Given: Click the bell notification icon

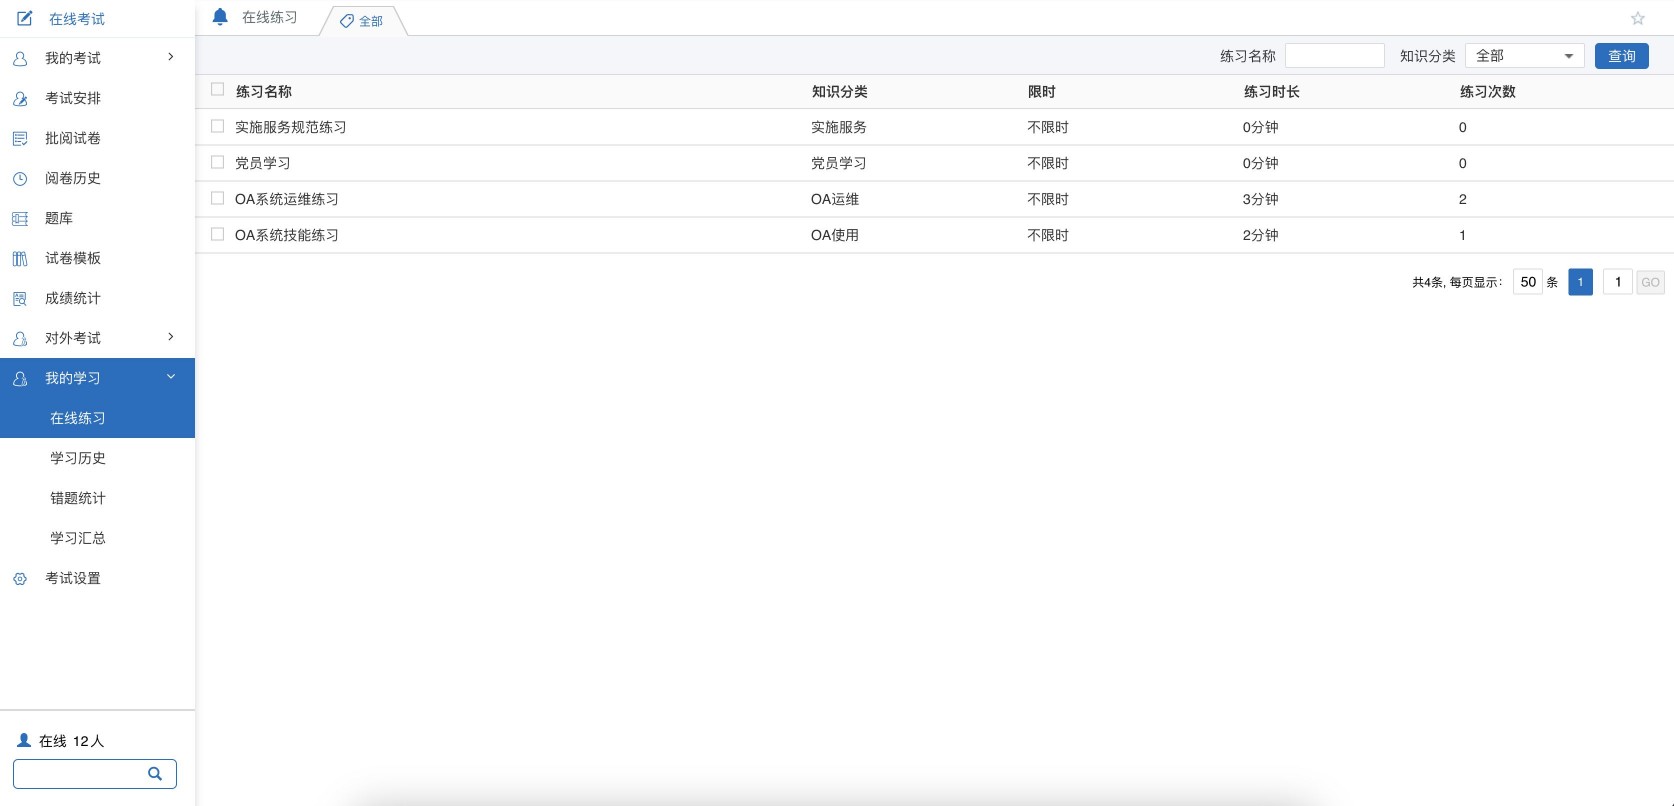Looking at the screenshot, I should [220, 17].
